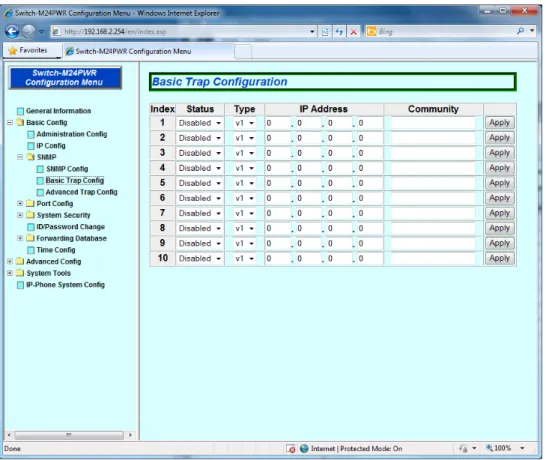Viewport: 546px width, 460px height.
Task: Click Apply button for index 8
Action: pyautogui.click(x=500, y=228)
